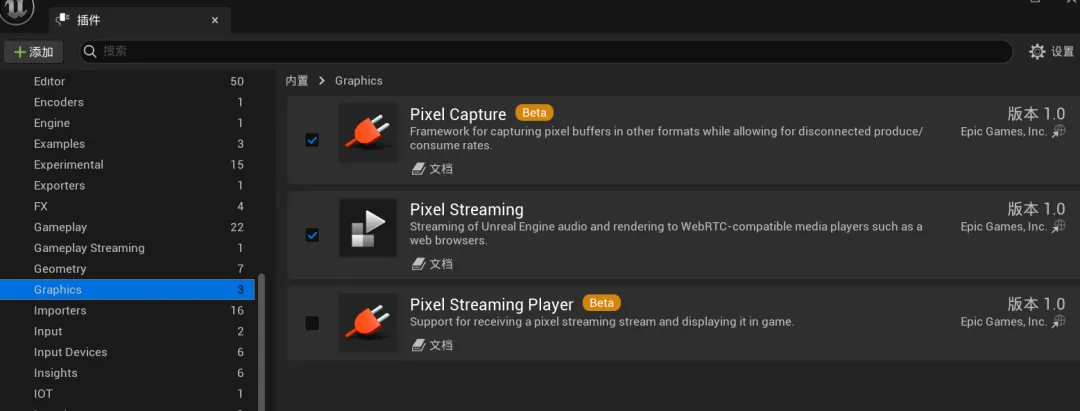The width and height of the screenshot is (1080, 411).
Task: Click the magnifier icon in search bar
Action: [90, 52]
